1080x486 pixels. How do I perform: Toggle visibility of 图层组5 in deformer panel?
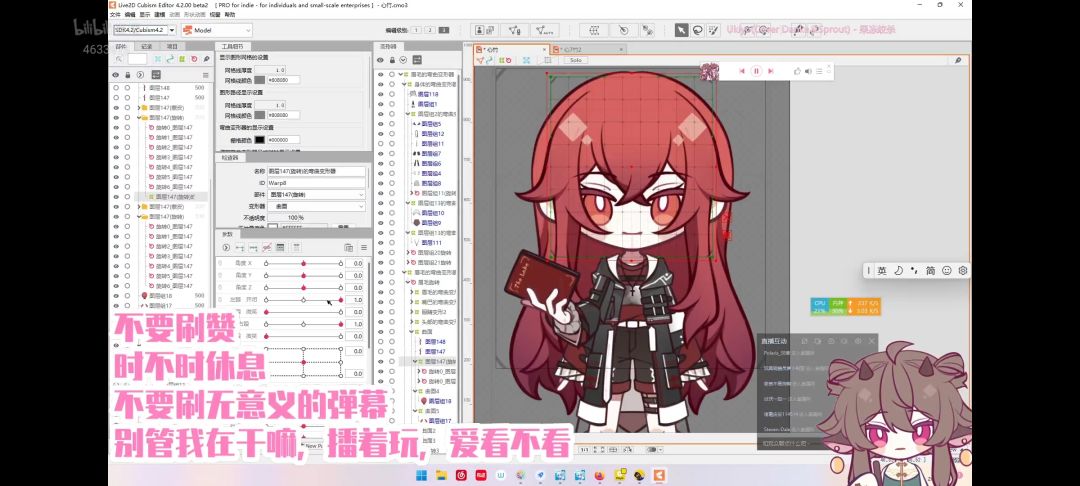(x=380, y=123)
